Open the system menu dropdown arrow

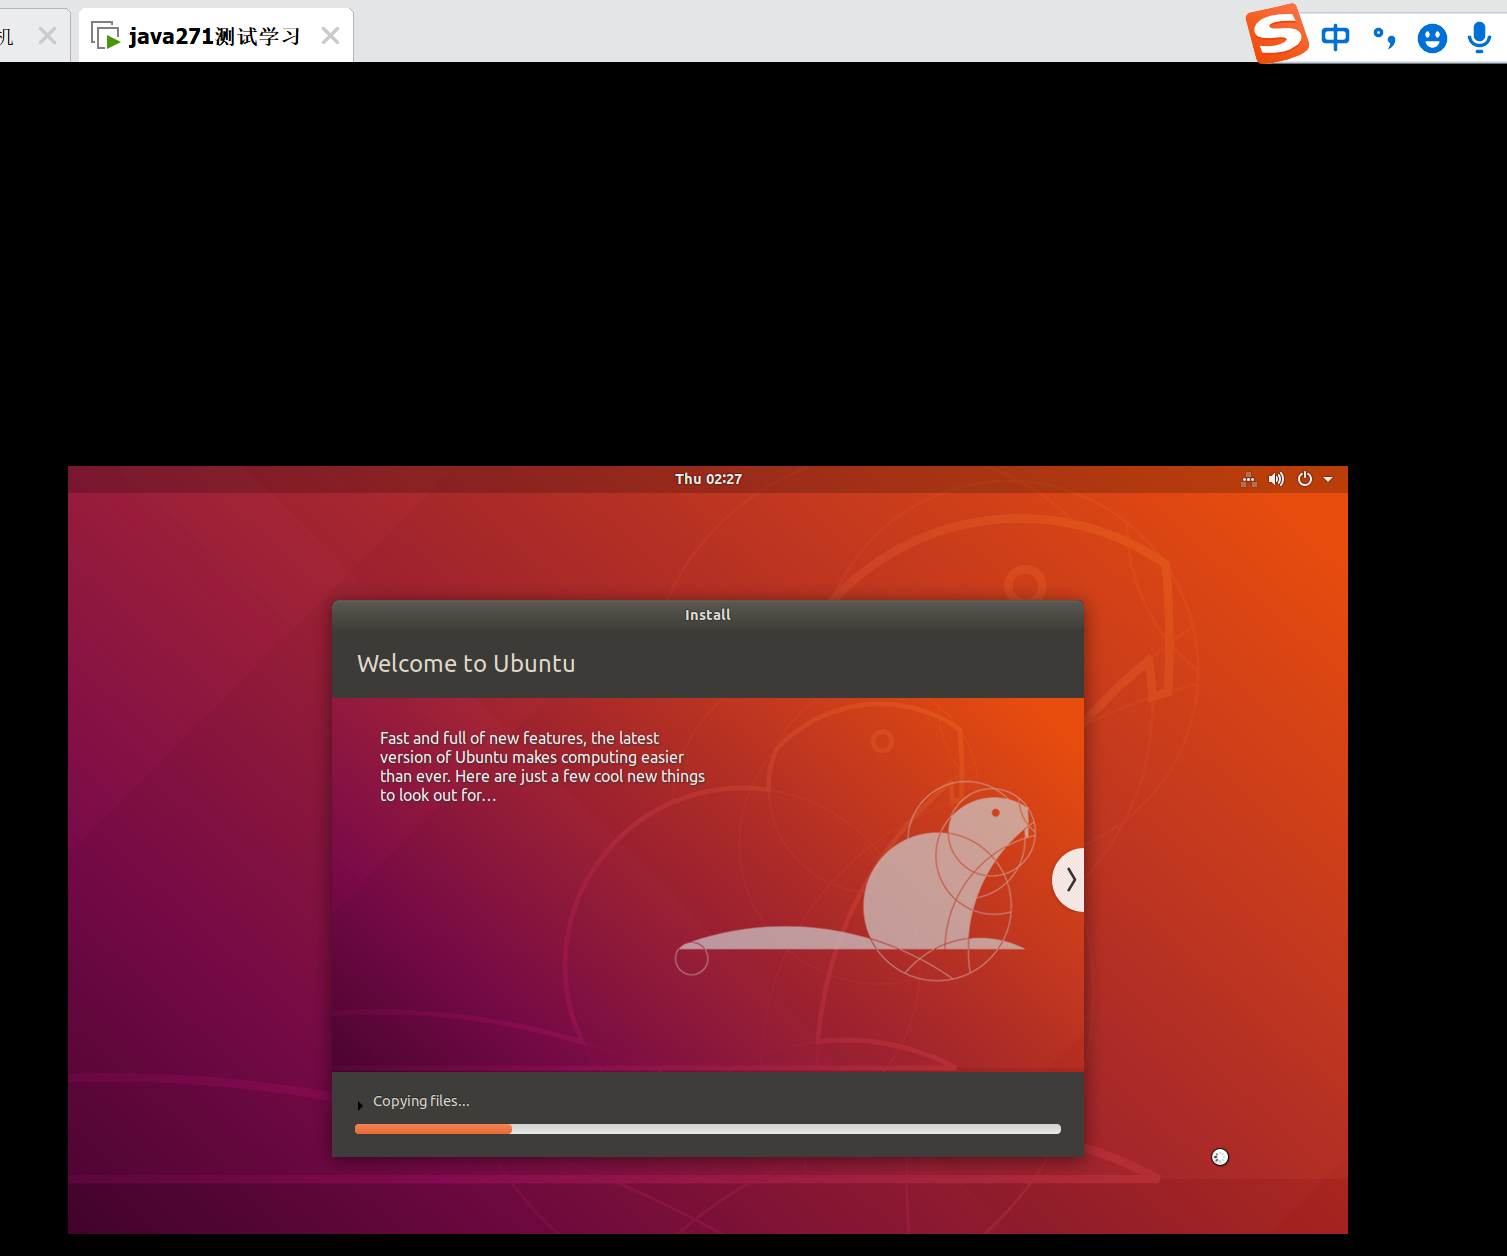pyautogui.click(x=1328, y=479)
